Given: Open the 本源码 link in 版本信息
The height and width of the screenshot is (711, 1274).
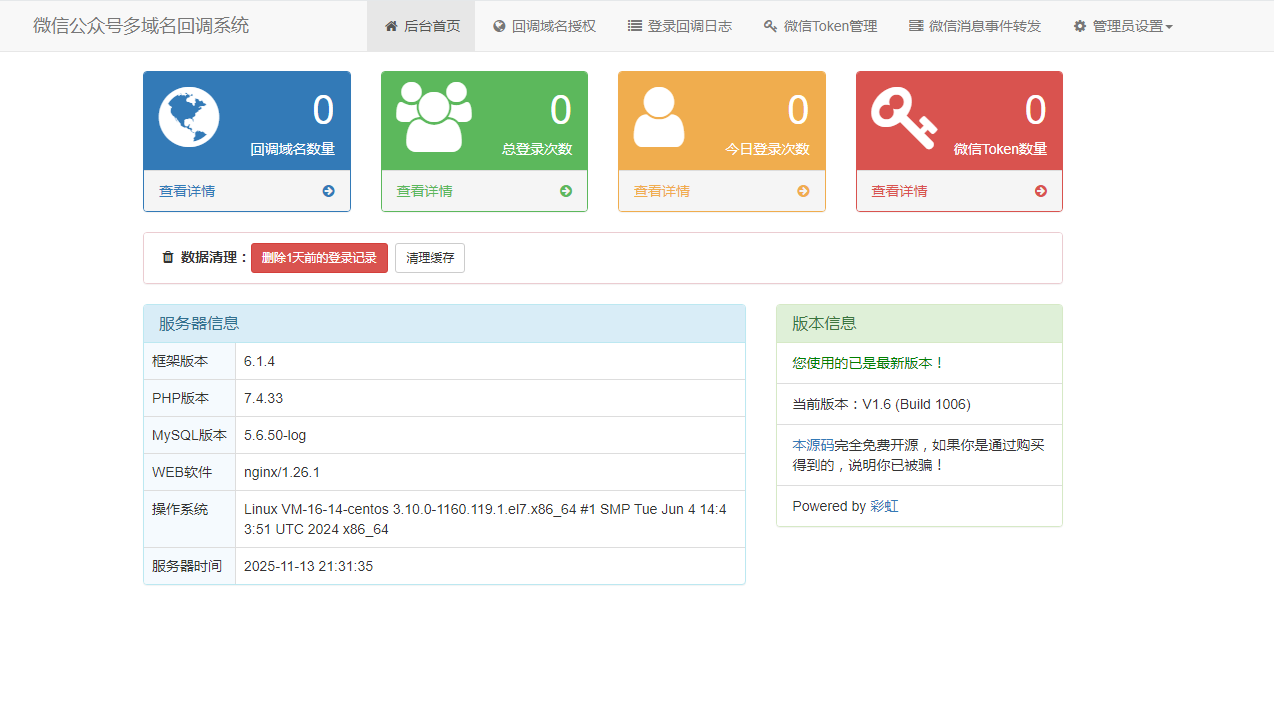Looking at the screenshot, I should (x=813, y=445).
